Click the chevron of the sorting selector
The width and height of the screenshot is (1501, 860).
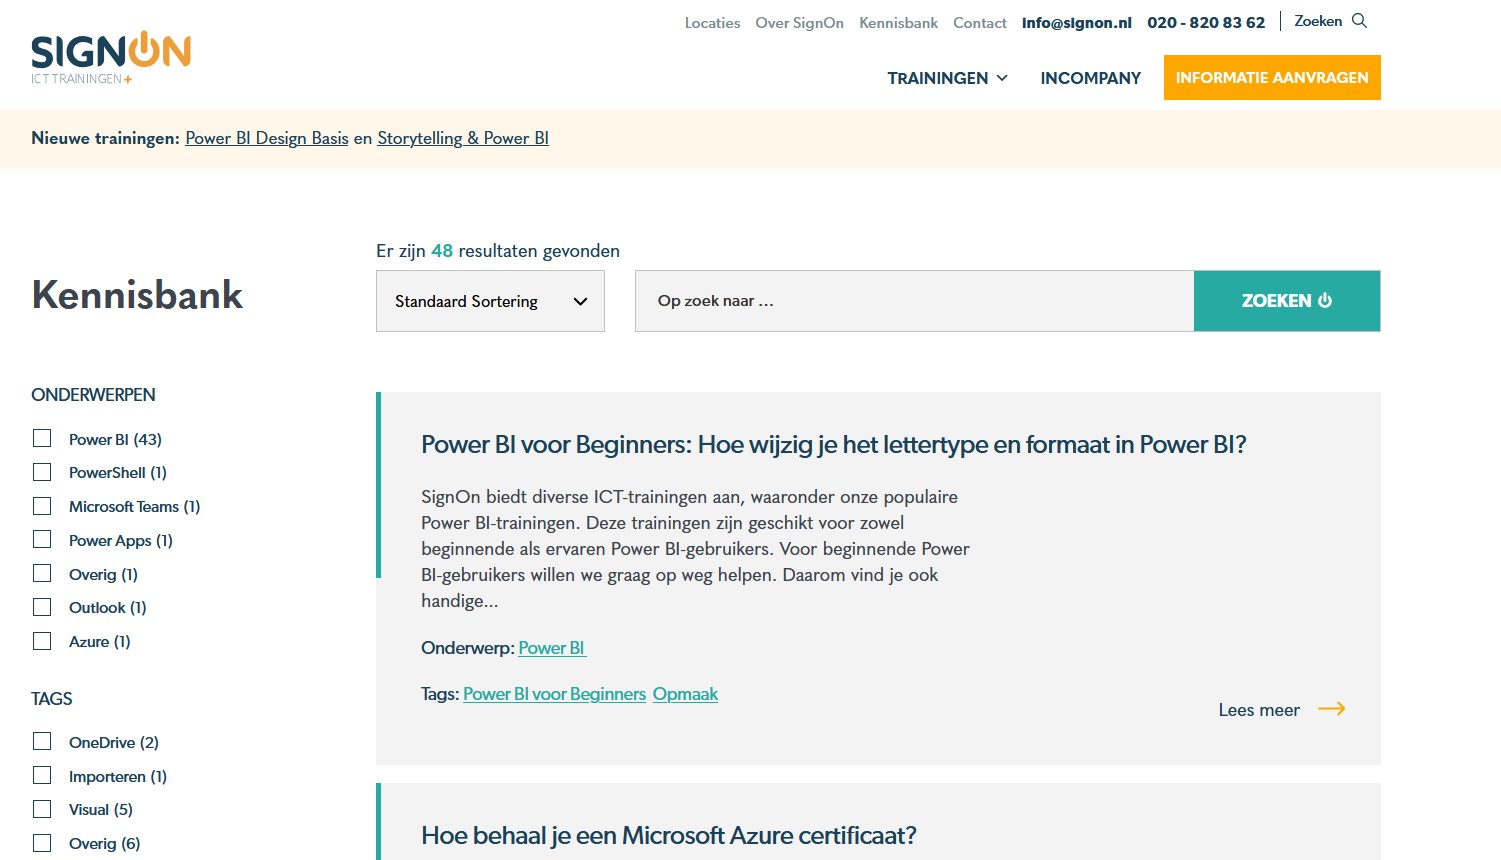[580, 301]
